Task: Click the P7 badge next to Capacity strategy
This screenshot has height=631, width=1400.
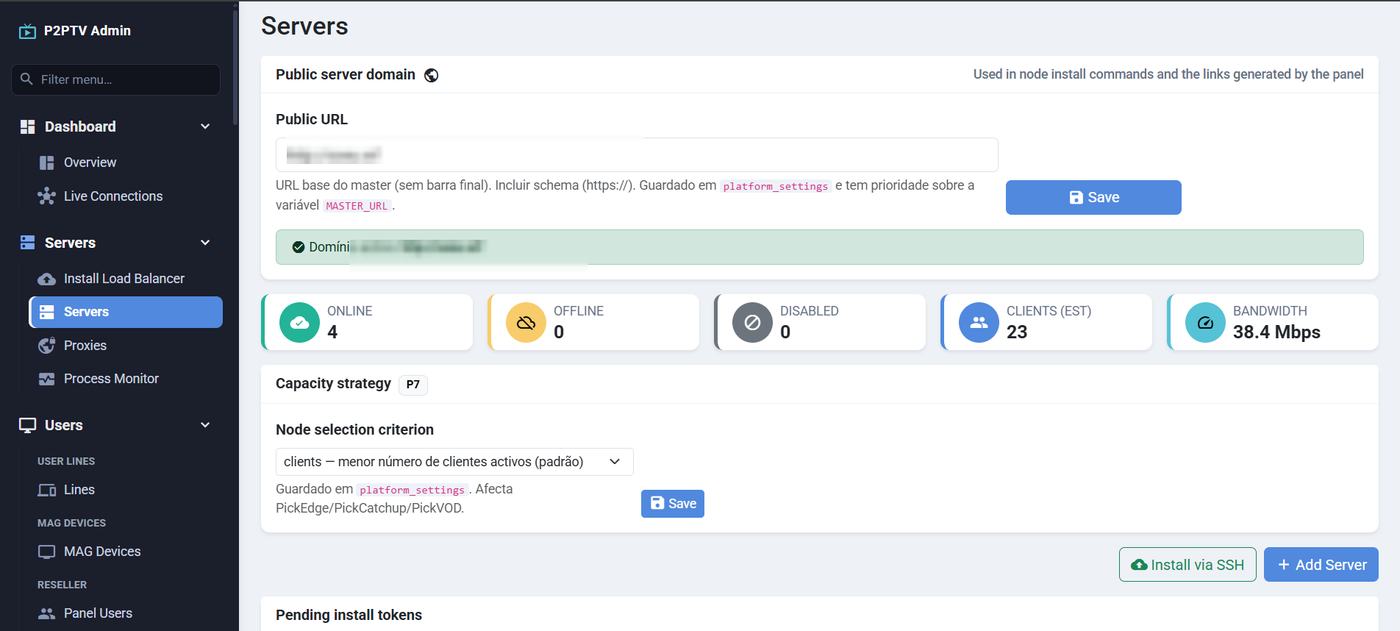Action: 413,384
